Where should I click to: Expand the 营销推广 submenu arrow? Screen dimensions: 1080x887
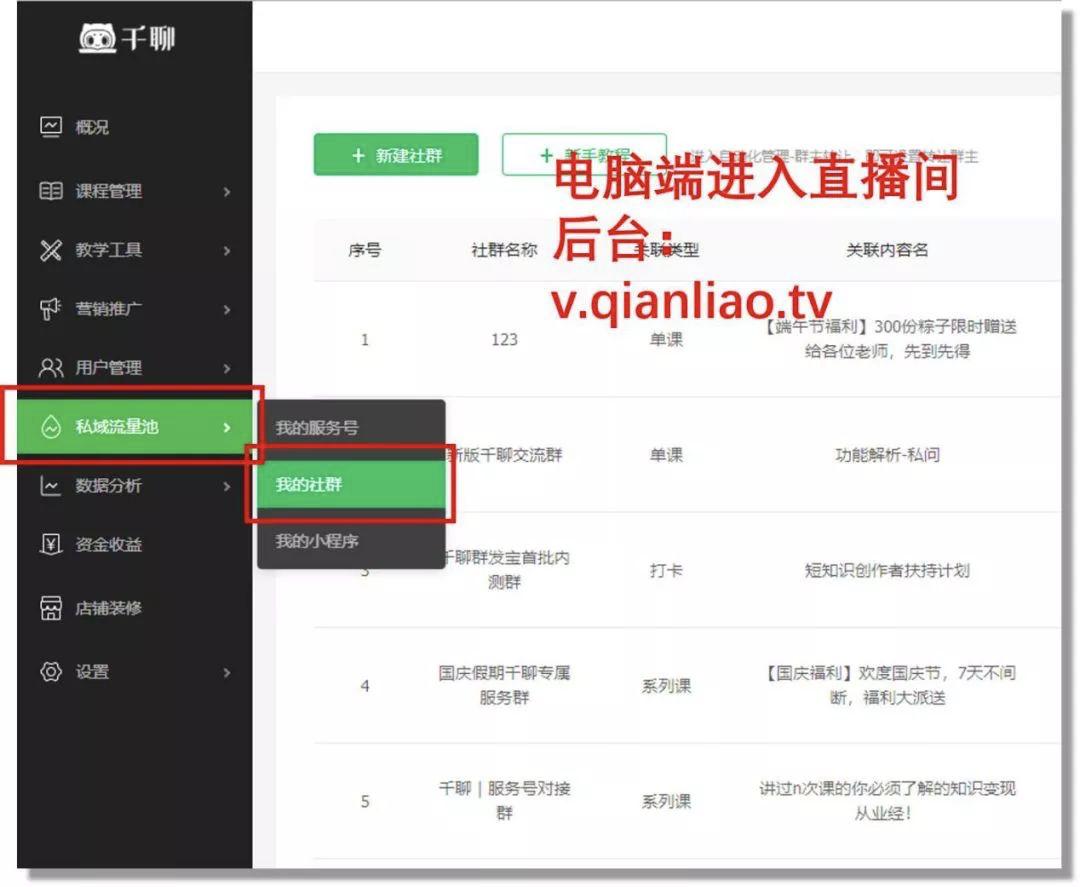click(225, 309)
